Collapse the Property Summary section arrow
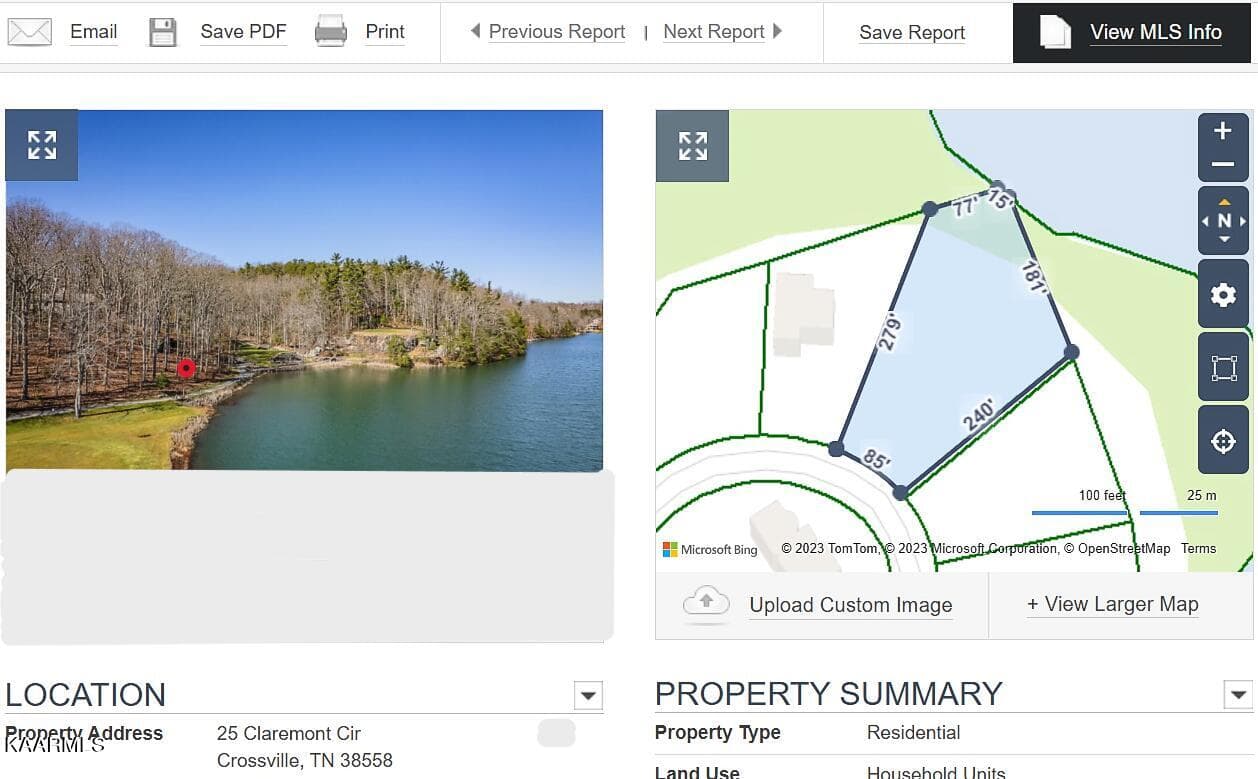The image size is (1258, 779). pyautogui.click(x=1238, y=694)
